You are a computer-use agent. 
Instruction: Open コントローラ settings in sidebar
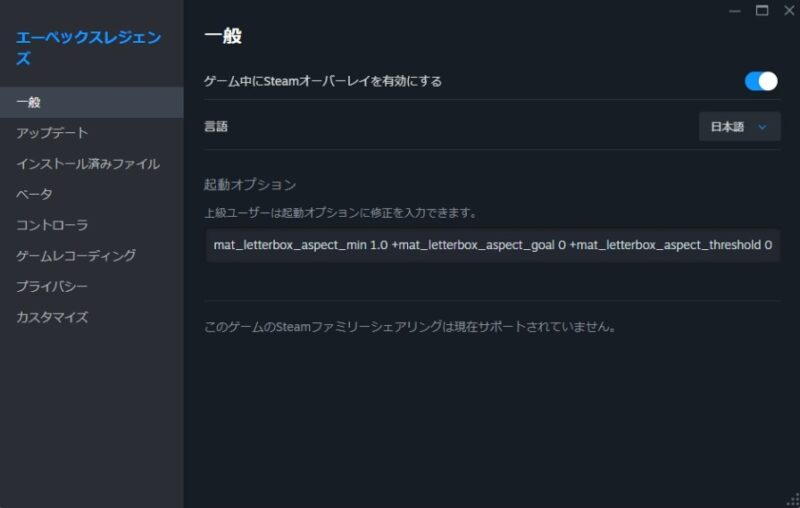pyautogui.click(x=52, y=225)
